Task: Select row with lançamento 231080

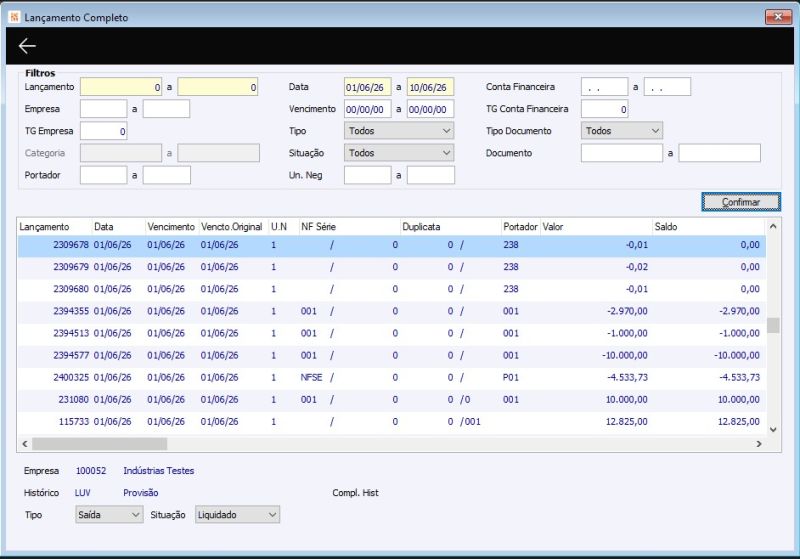Action: point(391,399)
